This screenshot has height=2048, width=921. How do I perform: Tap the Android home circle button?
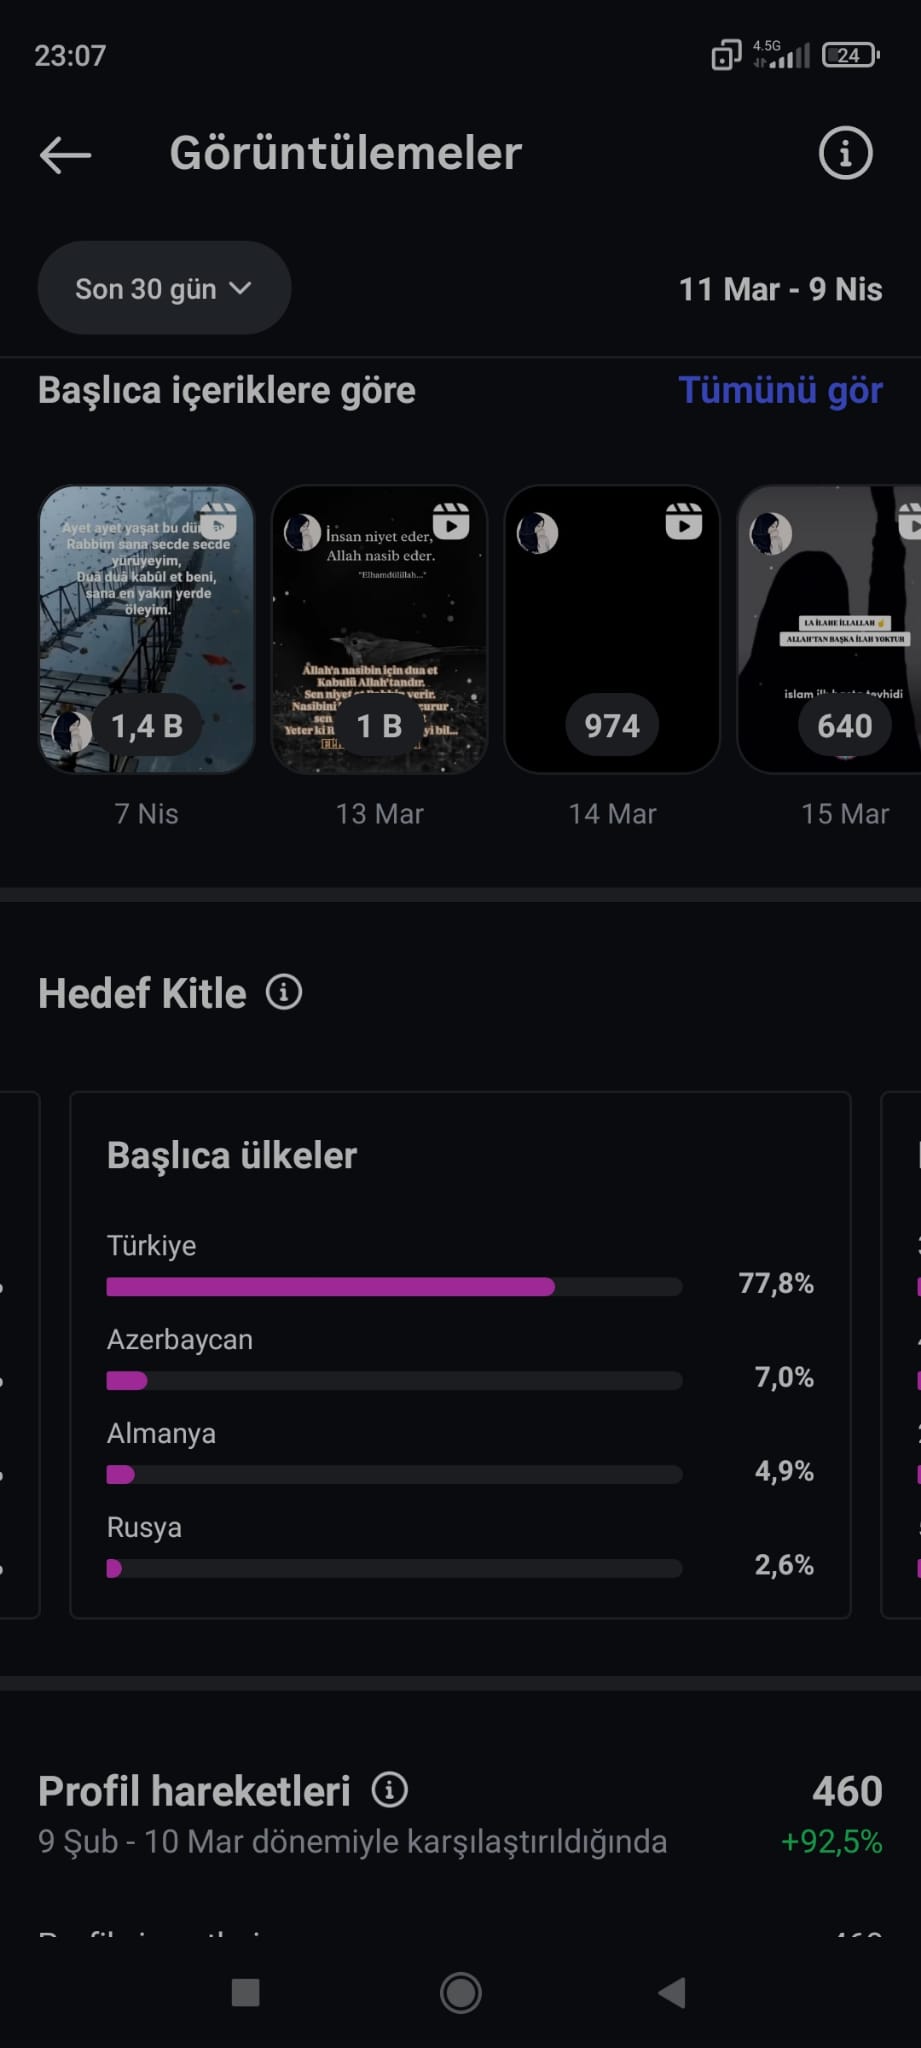coord(460,1993)
